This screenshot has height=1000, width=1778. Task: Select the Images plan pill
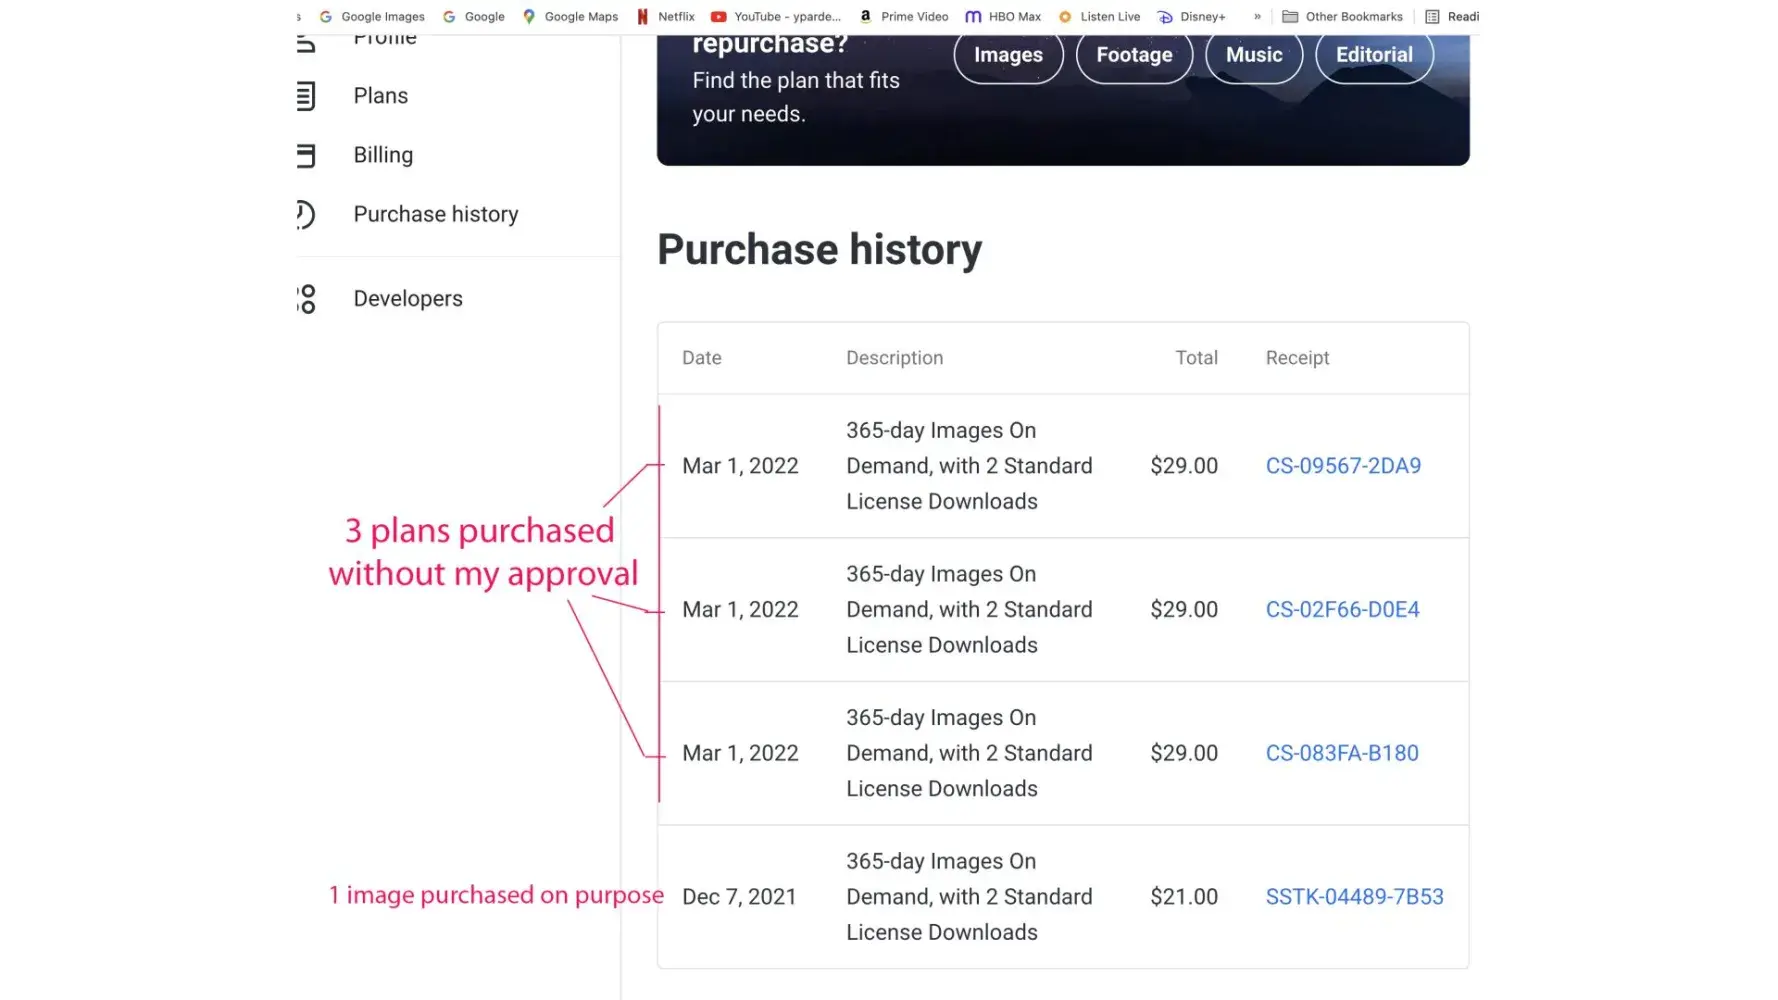click(1008, 56)
